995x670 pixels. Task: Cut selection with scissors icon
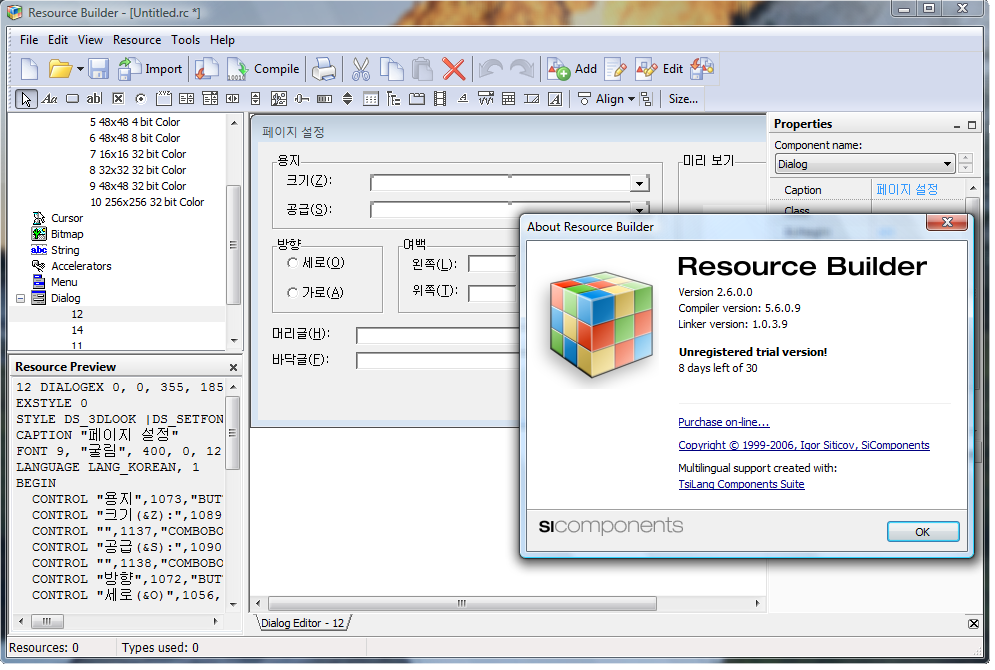[x=360, y=69]
